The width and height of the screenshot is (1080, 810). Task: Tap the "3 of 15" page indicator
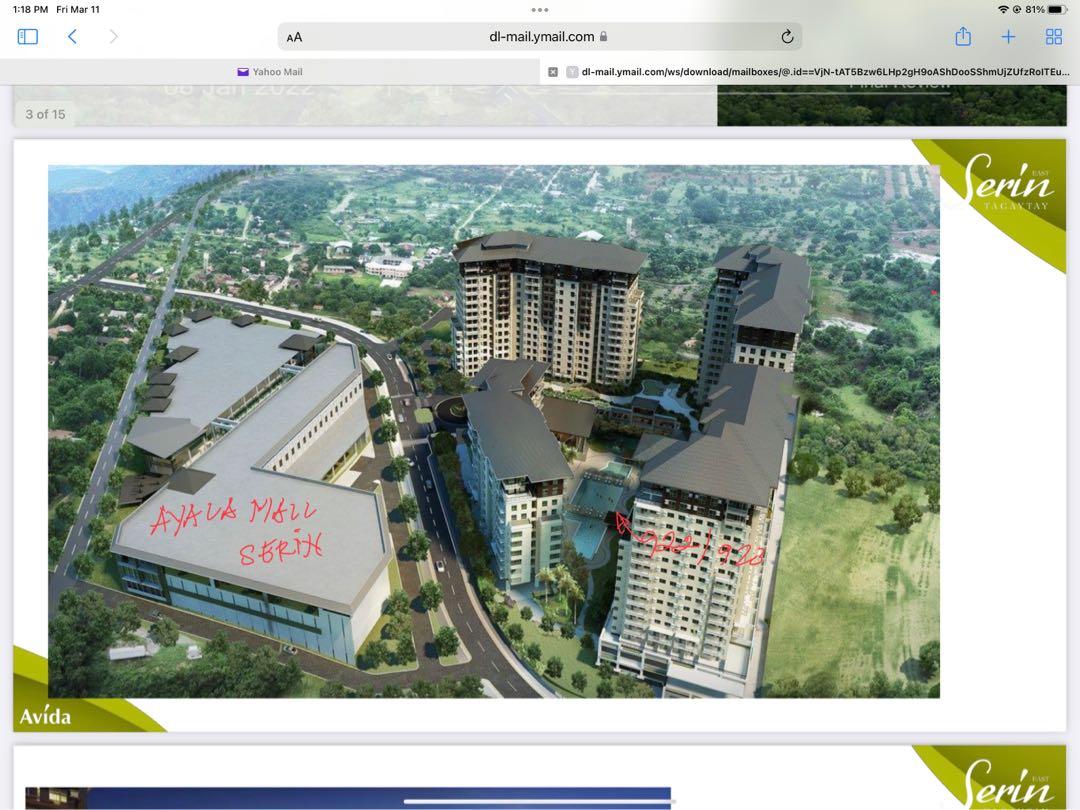point(44,114)
